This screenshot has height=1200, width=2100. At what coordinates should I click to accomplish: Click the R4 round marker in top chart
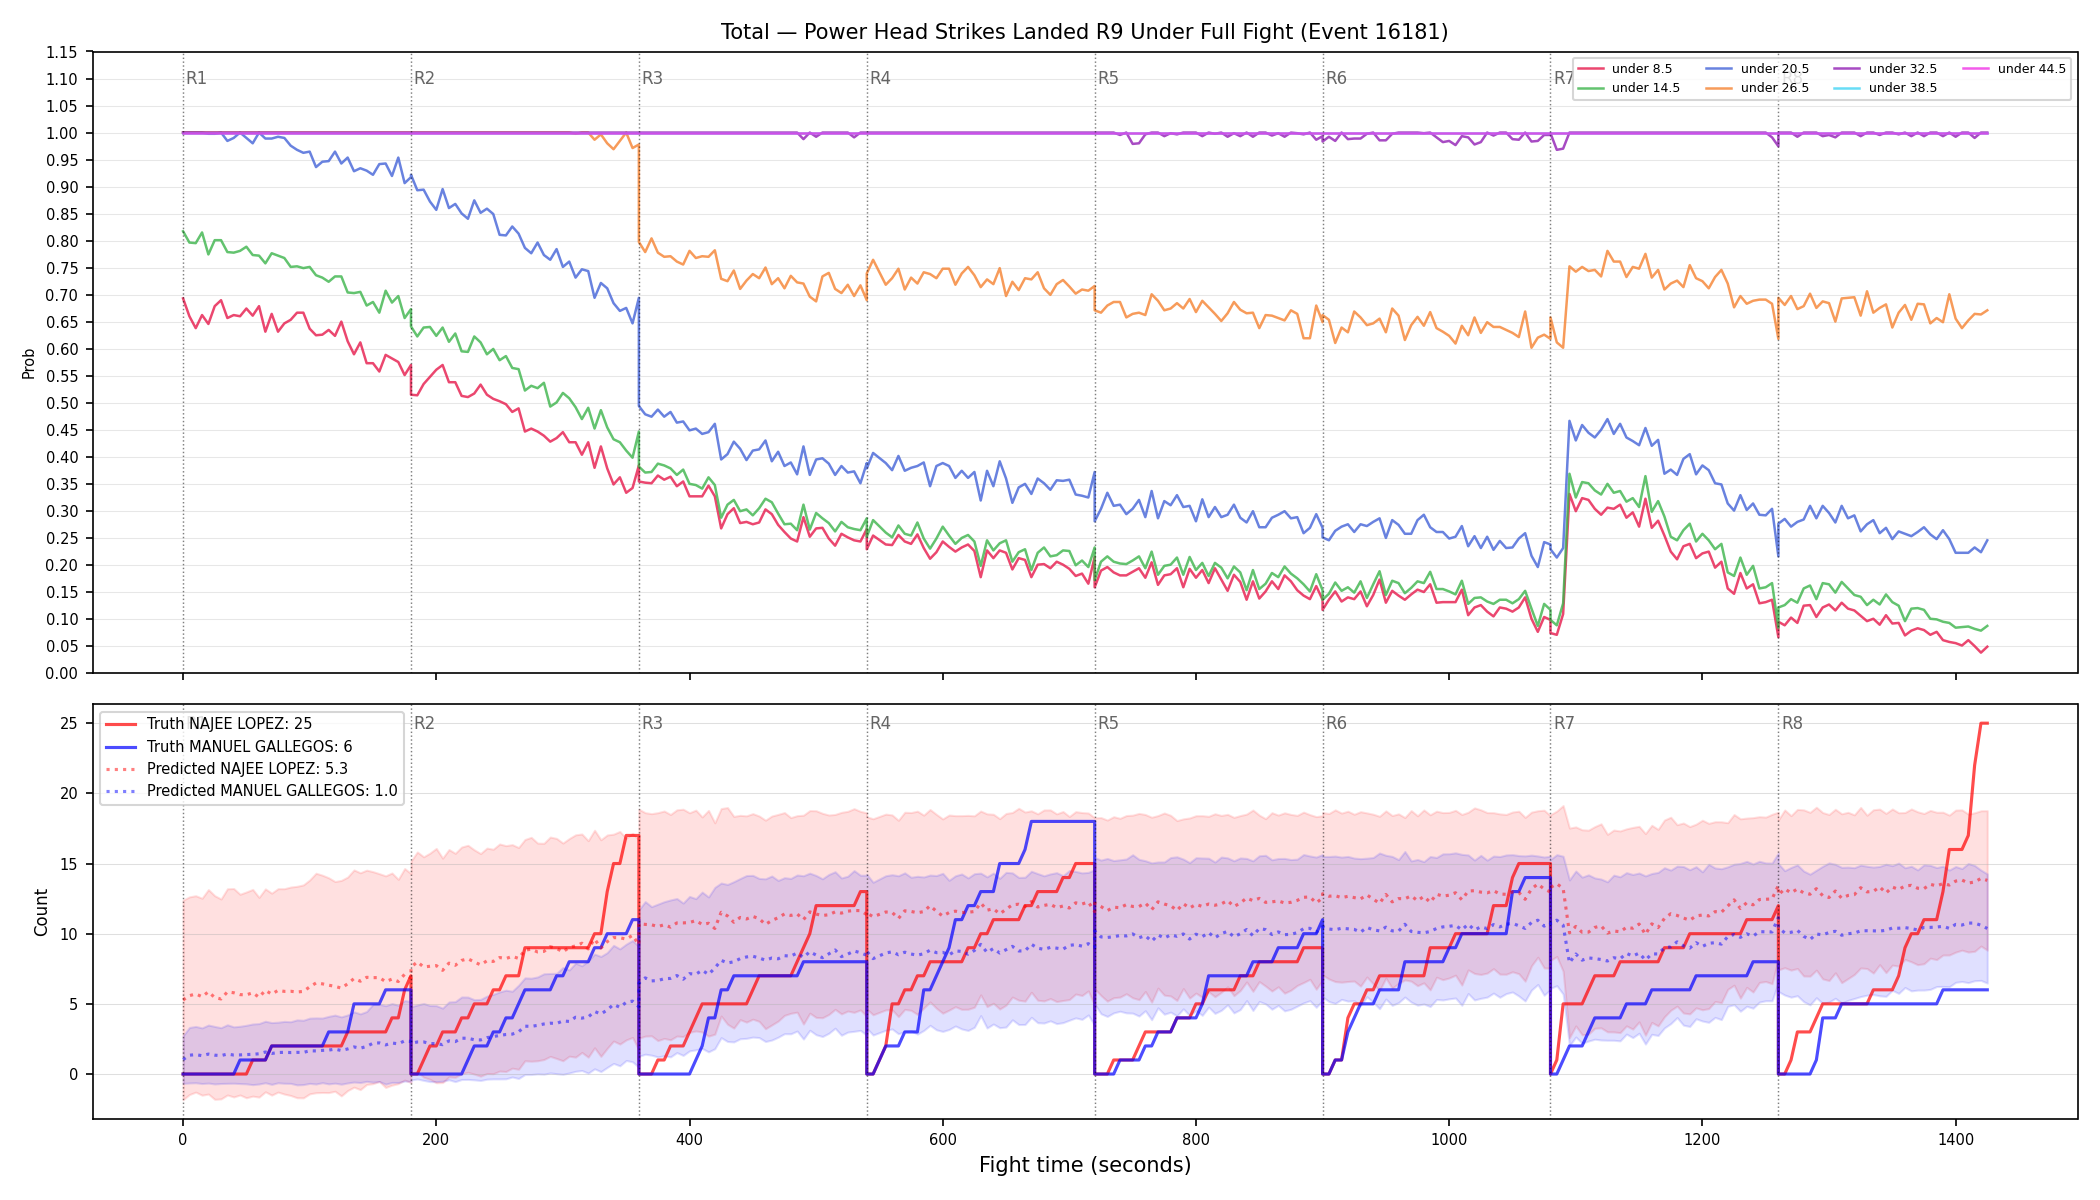[880, 78]
